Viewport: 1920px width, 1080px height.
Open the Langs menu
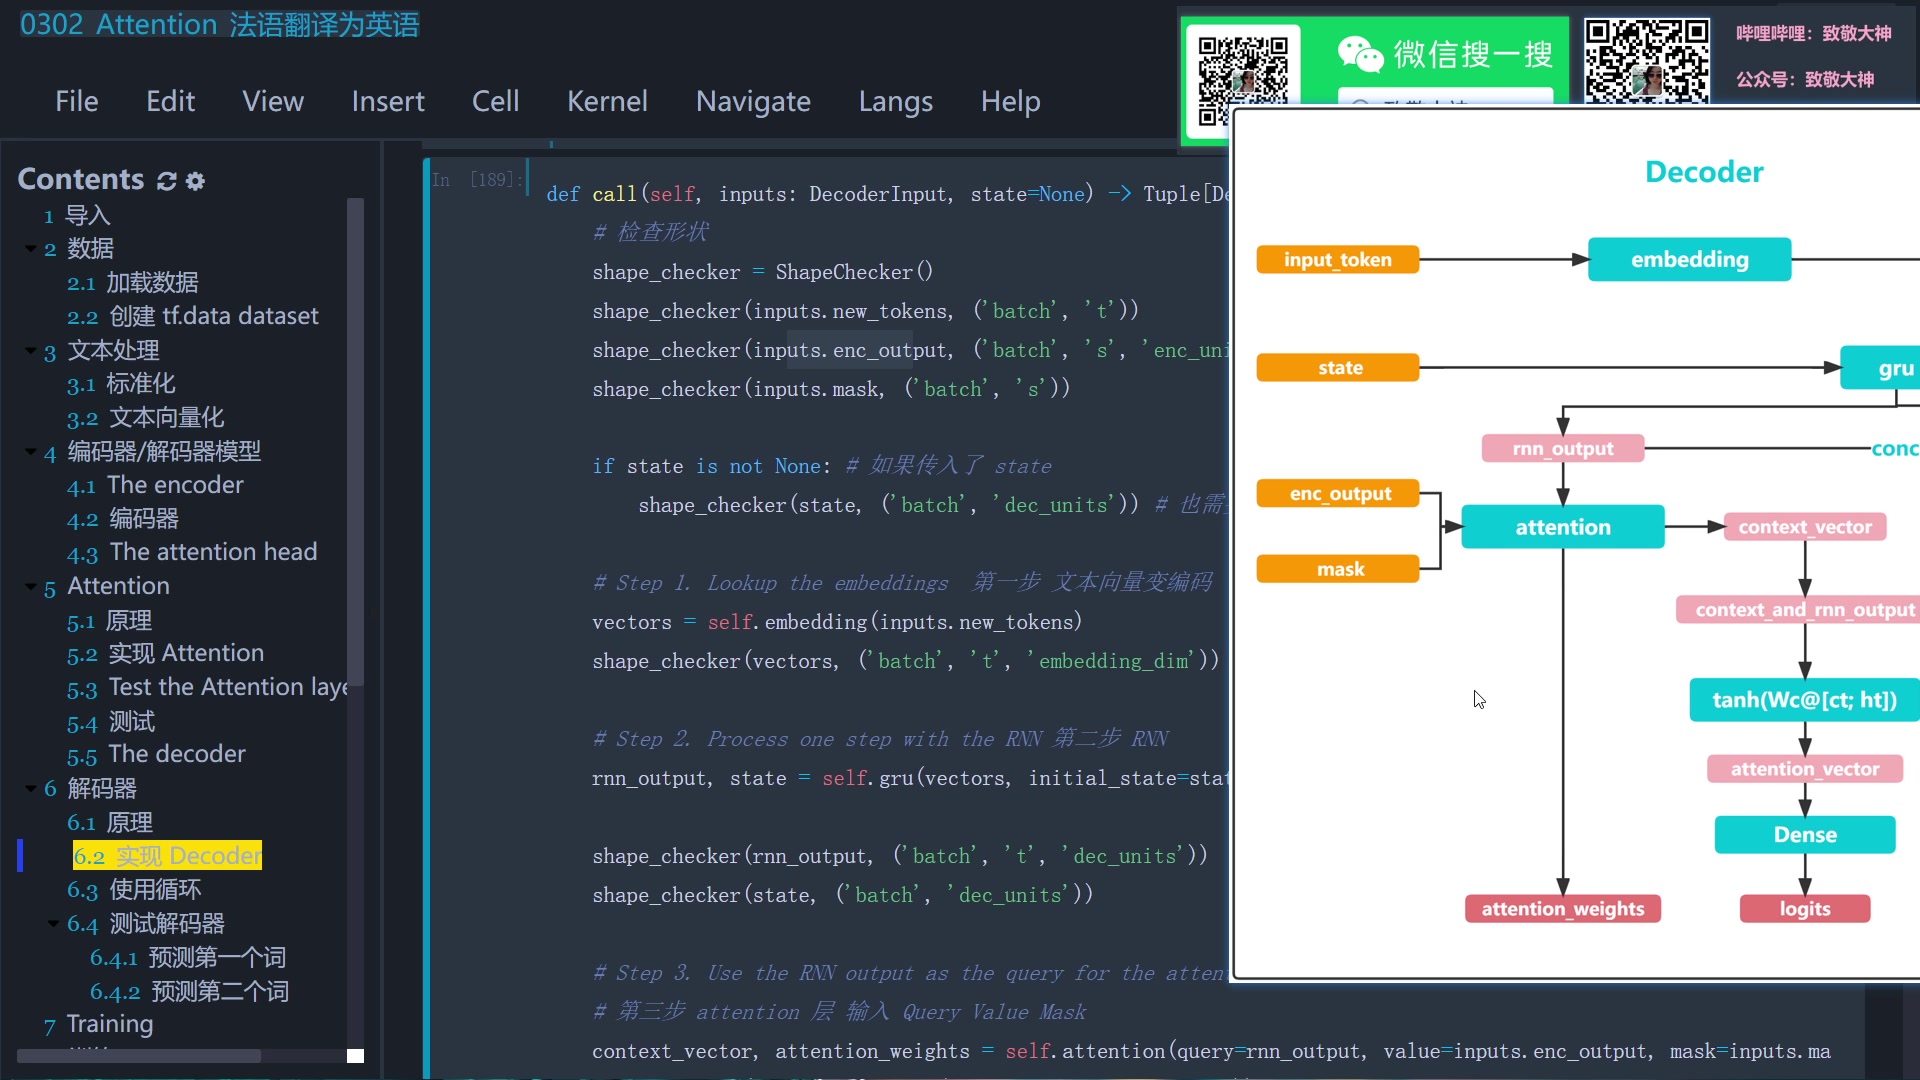895,101
